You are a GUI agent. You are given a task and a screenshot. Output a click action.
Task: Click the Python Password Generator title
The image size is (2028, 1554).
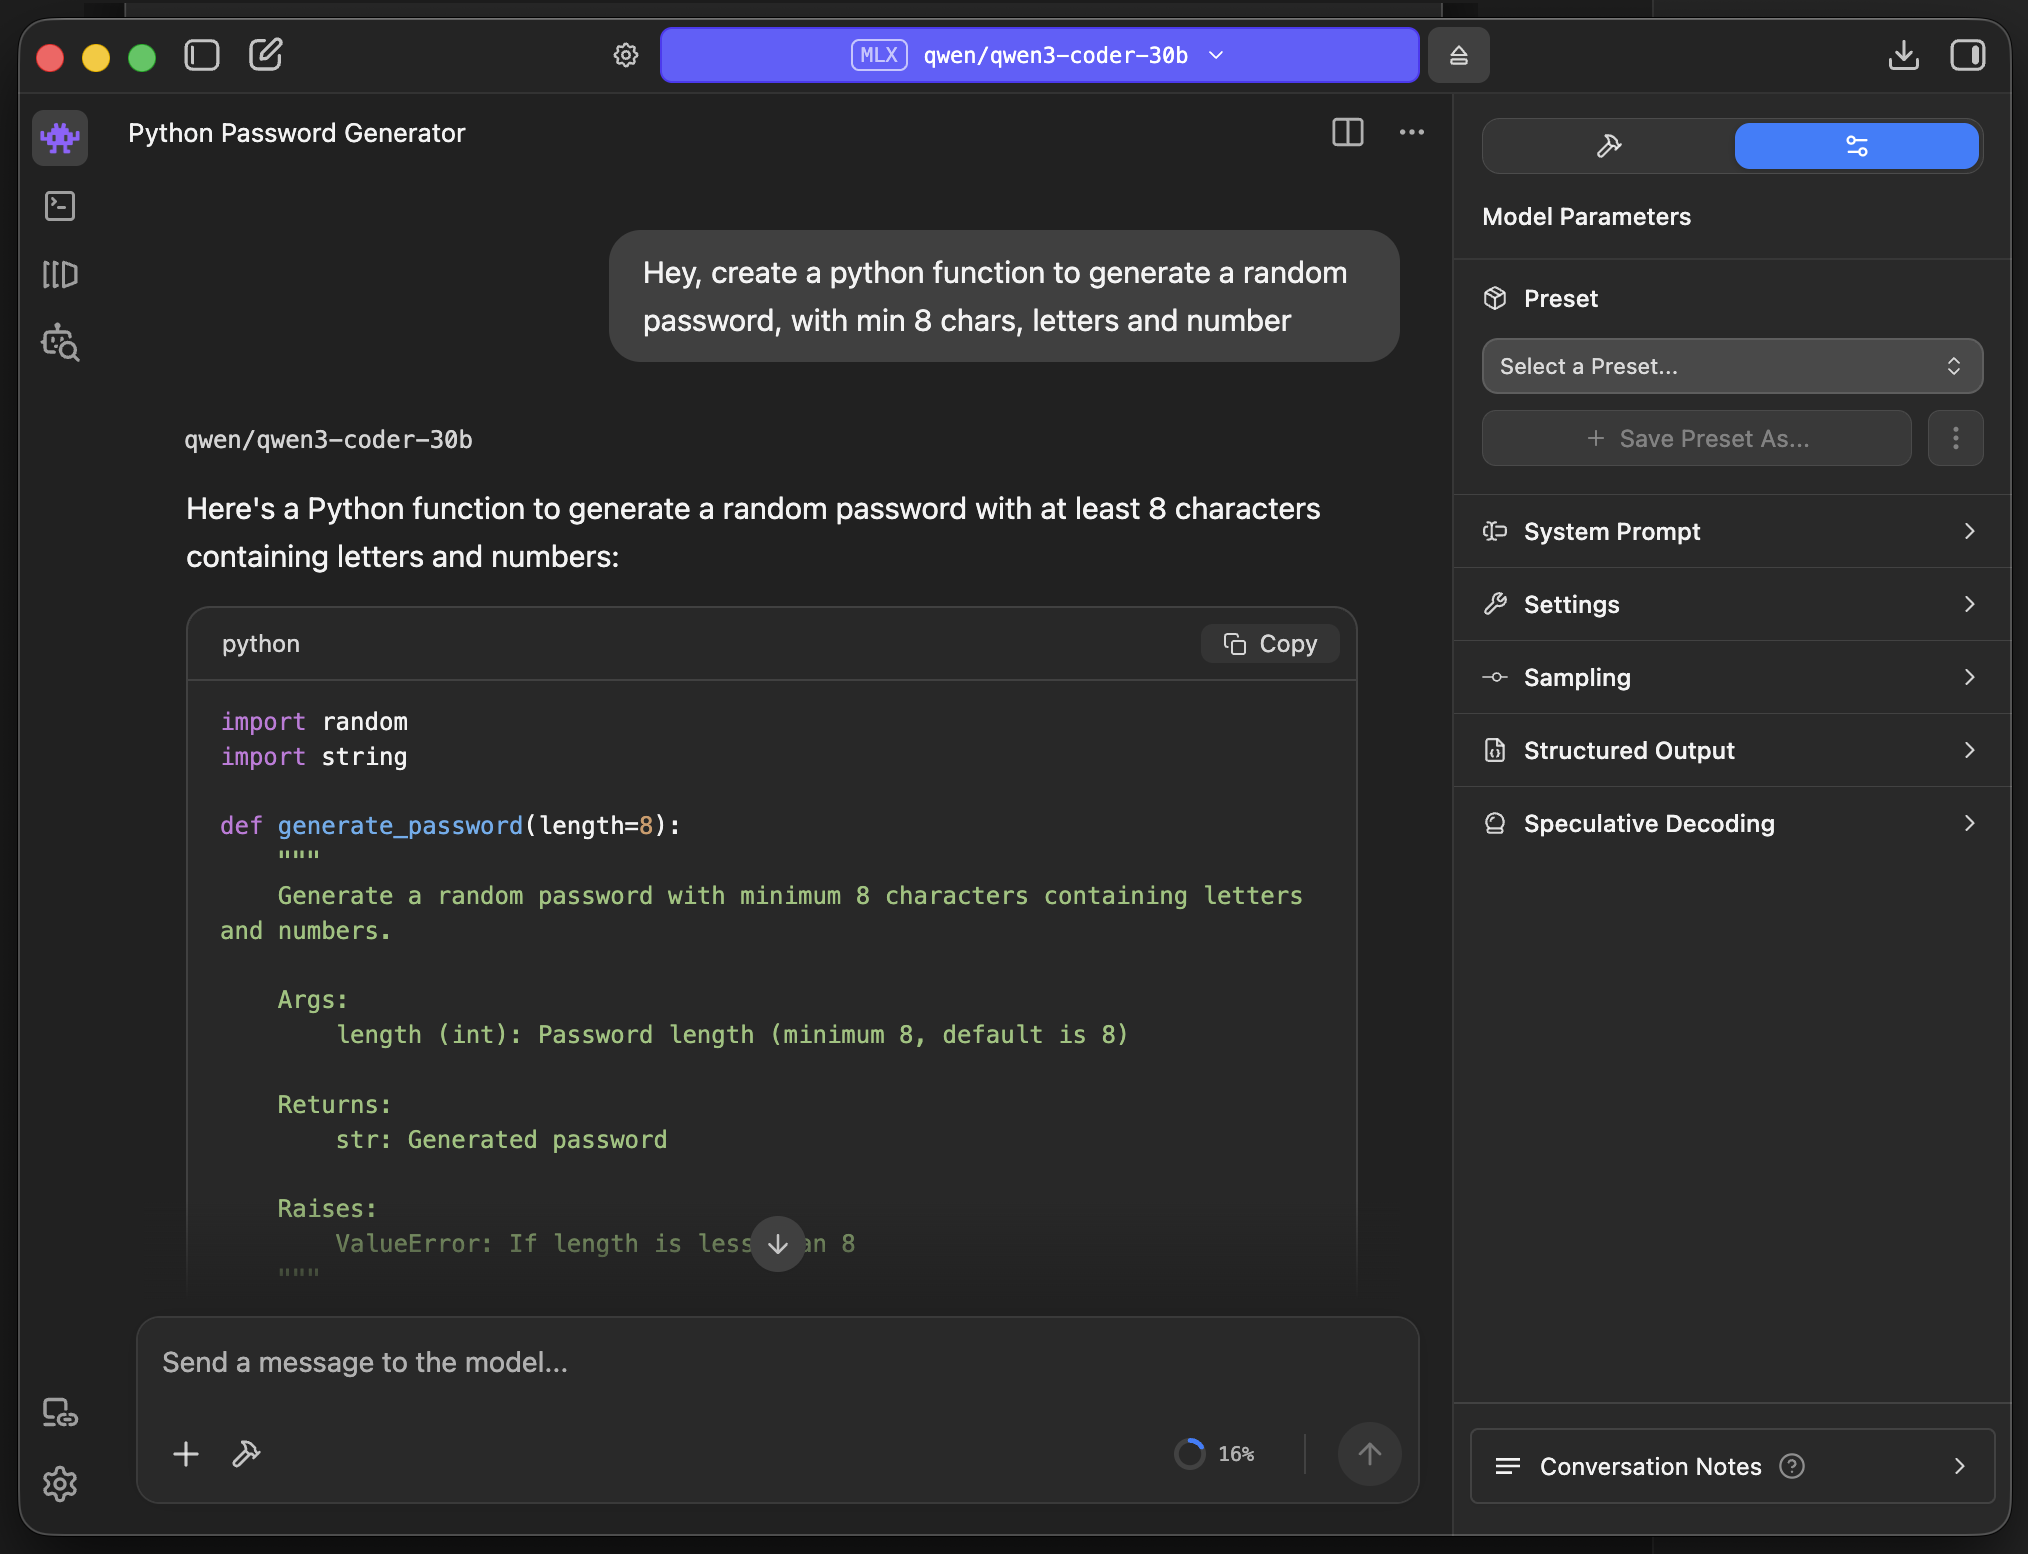pyautogui.click(x=297, y=133)
